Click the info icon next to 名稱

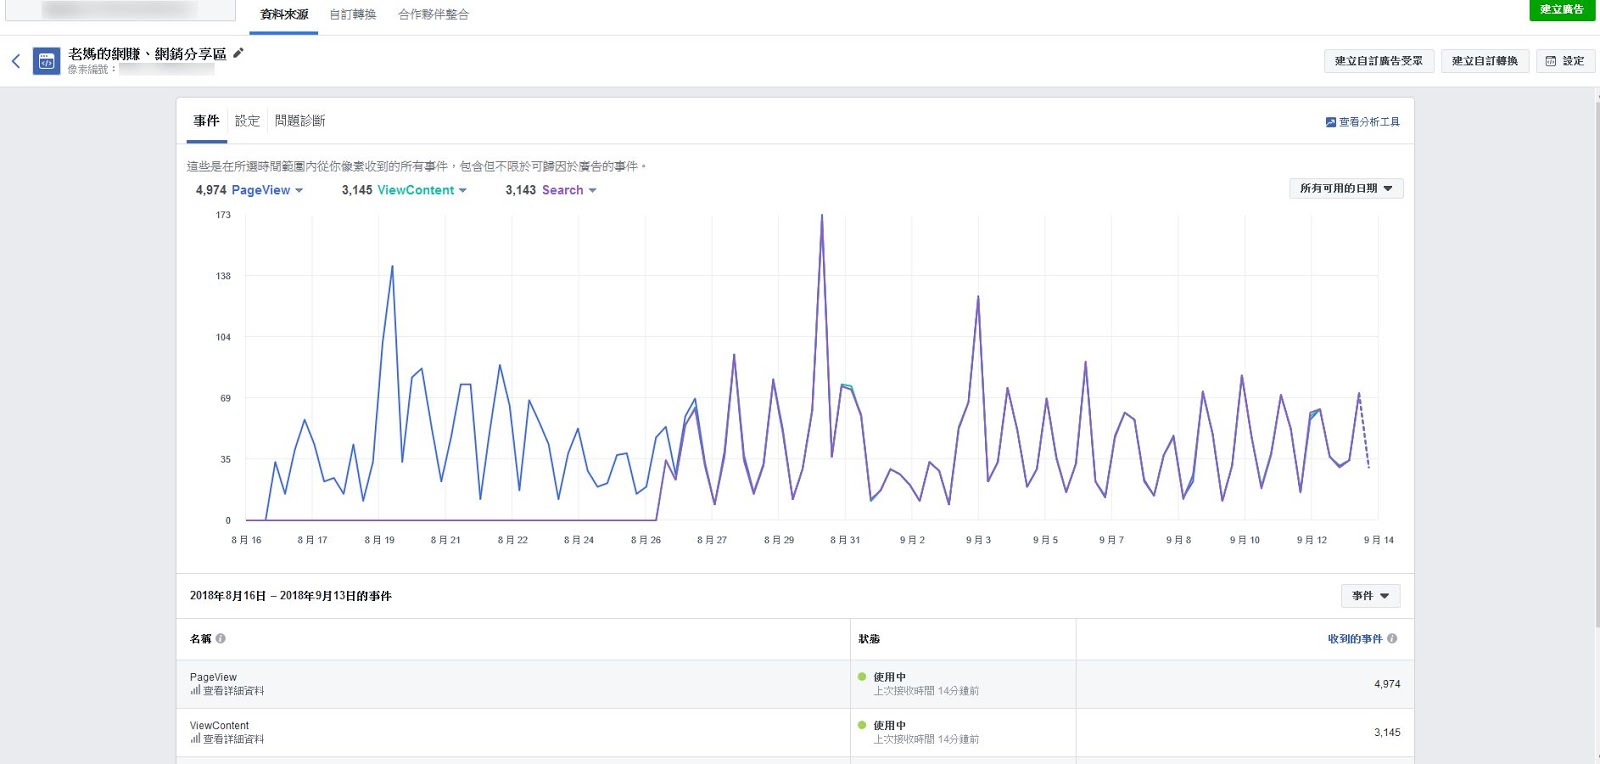point(221,638)
